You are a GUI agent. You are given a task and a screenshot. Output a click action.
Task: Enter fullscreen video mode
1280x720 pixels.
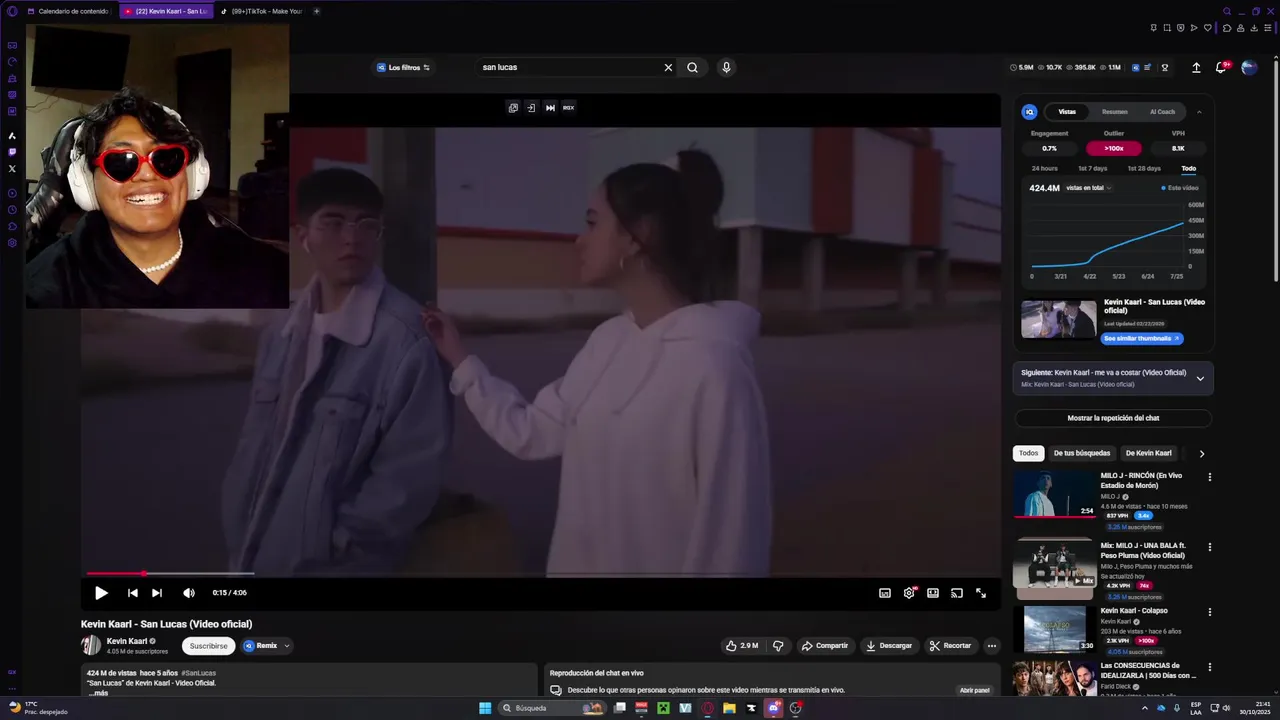click(981, 593)
